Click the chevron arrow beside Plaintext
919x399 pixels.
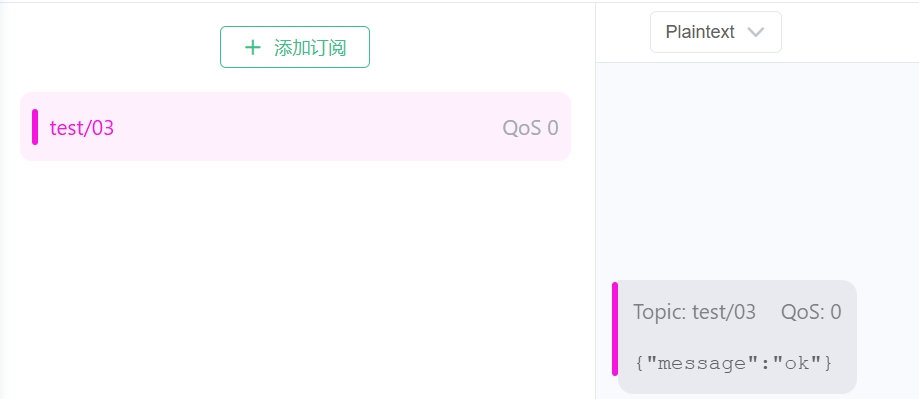point(756,32)
